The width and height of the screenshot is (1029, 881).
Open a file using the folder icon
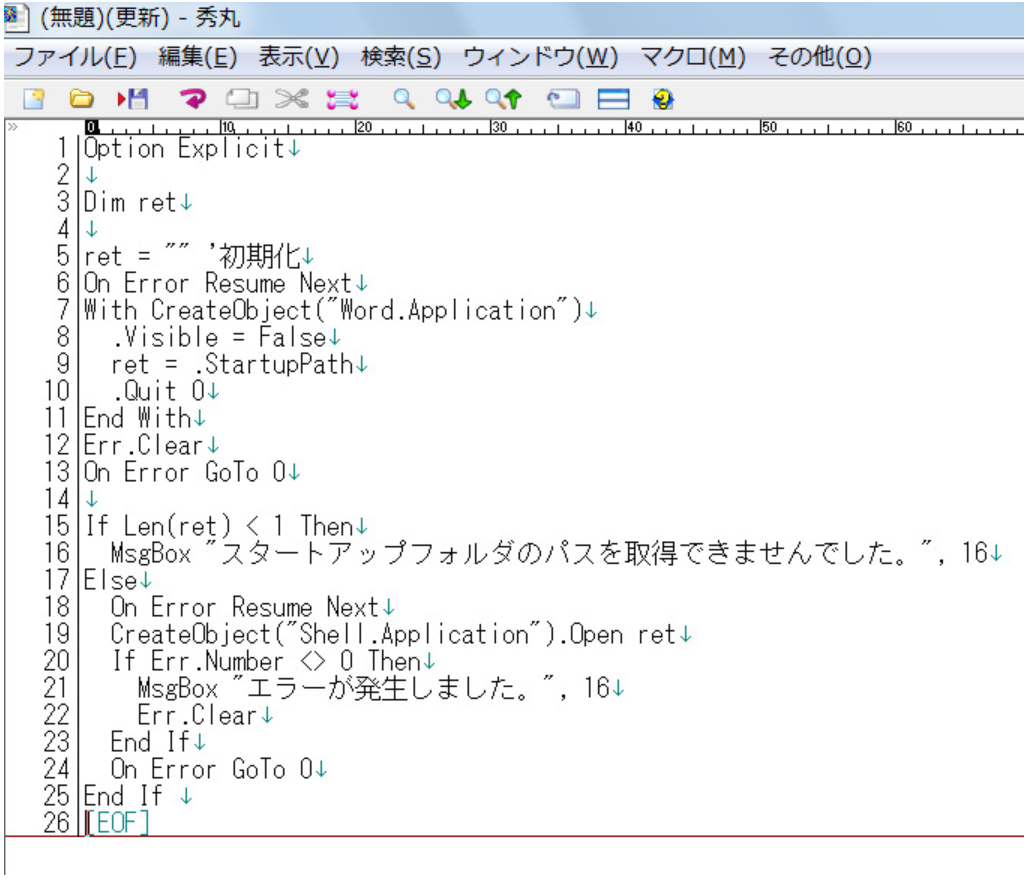click(80, 99)
